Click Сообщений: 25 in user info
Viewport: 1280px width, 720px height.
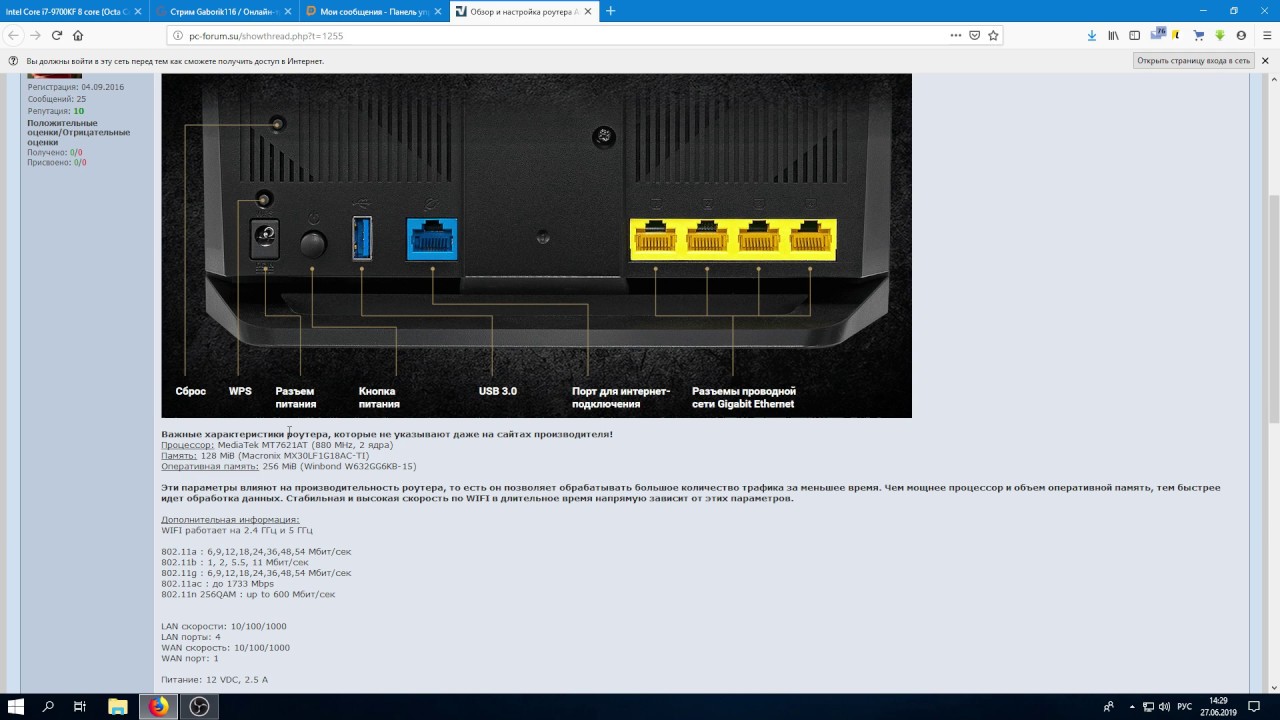tap(57, 99)
